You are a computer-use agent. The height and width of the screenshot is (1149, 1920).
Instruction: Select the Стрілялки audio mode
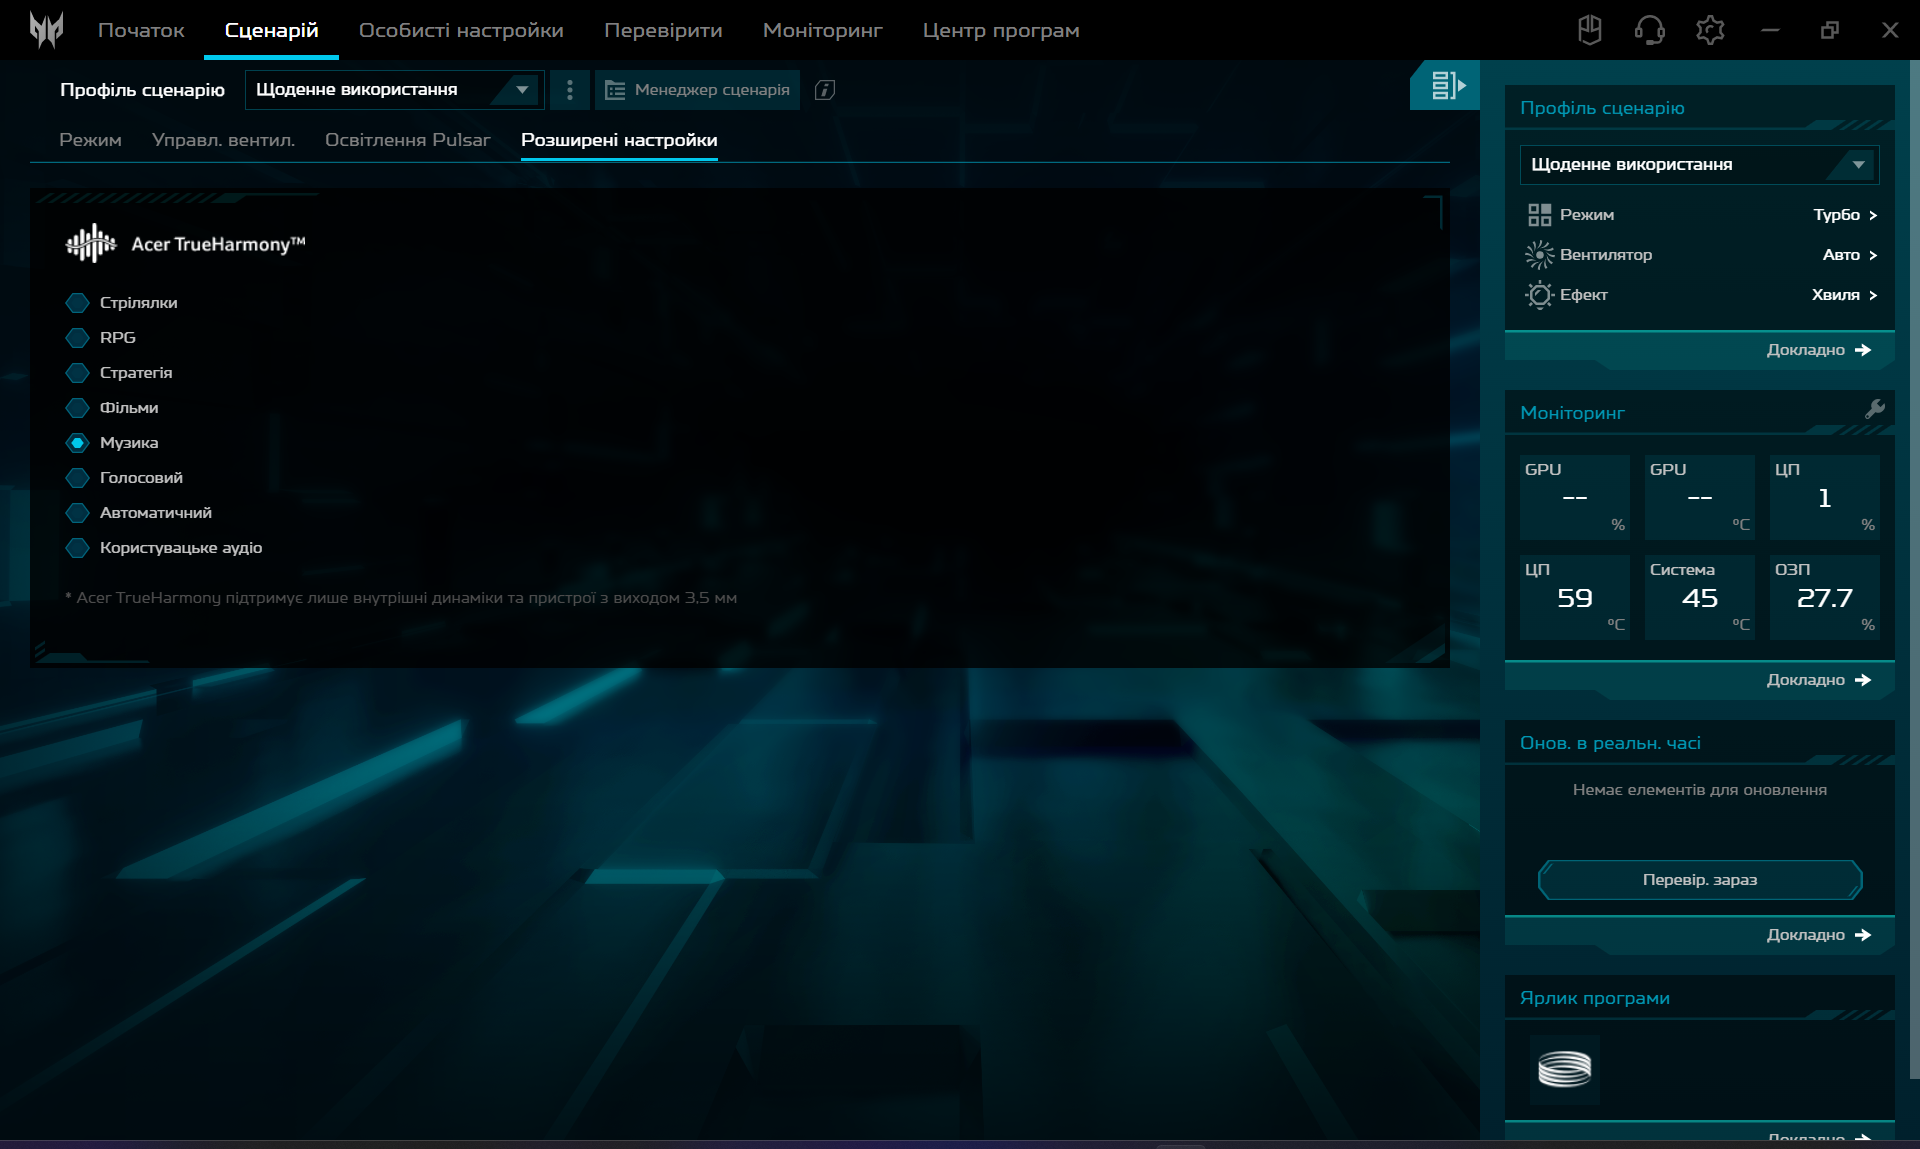click(x=78, y=303)
